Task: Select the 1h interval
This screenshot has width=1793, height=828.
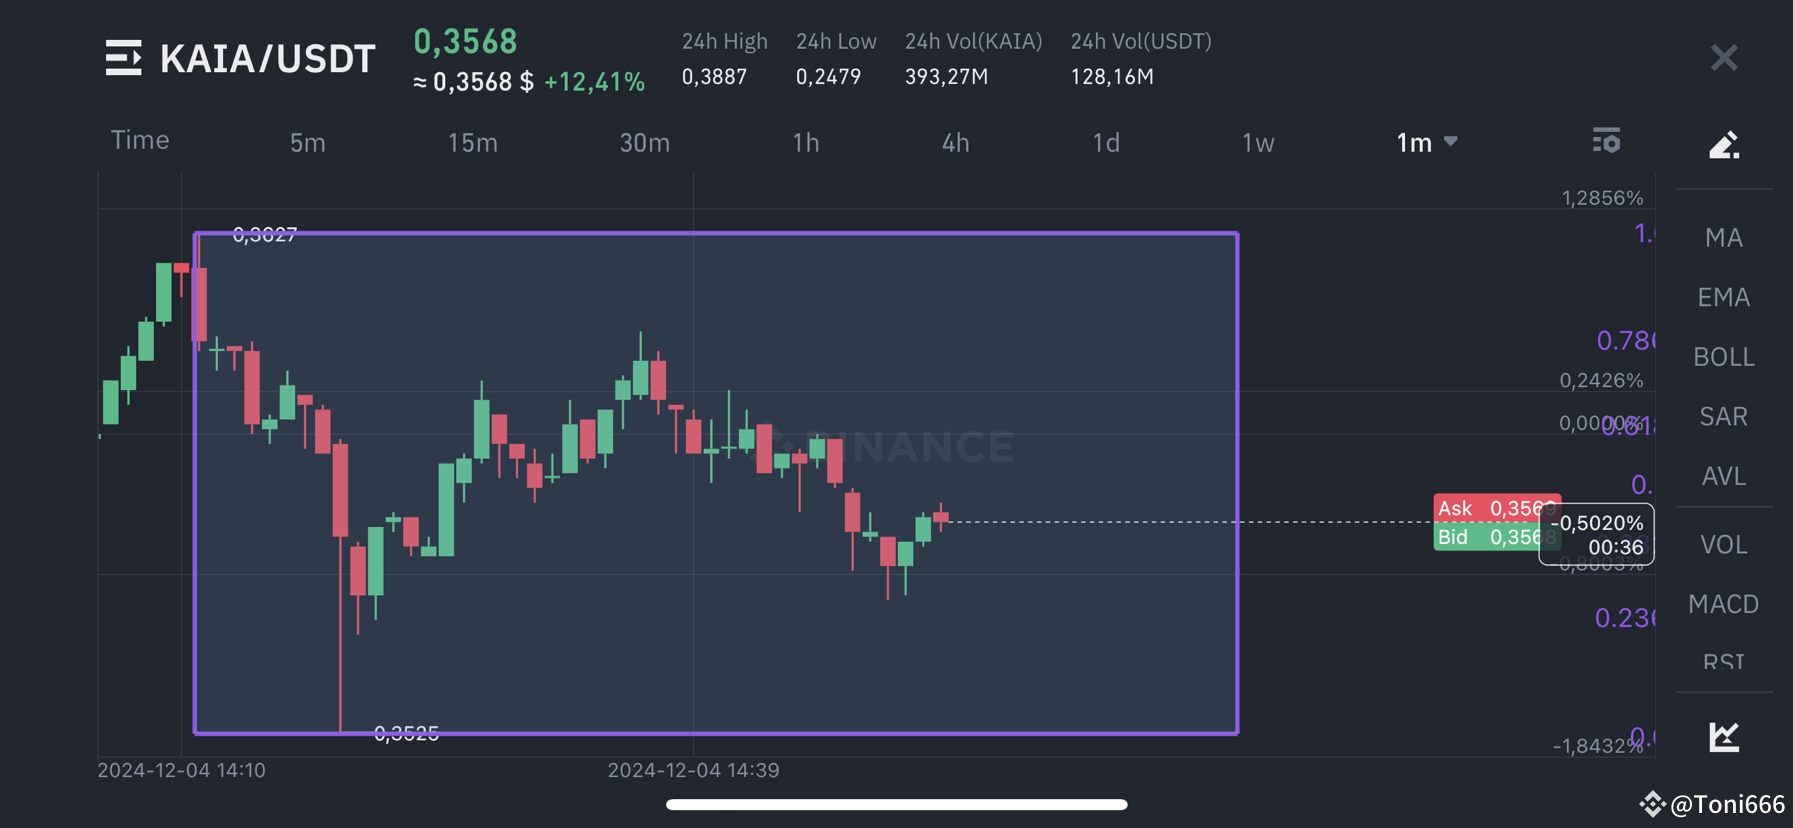Action: 806,143
